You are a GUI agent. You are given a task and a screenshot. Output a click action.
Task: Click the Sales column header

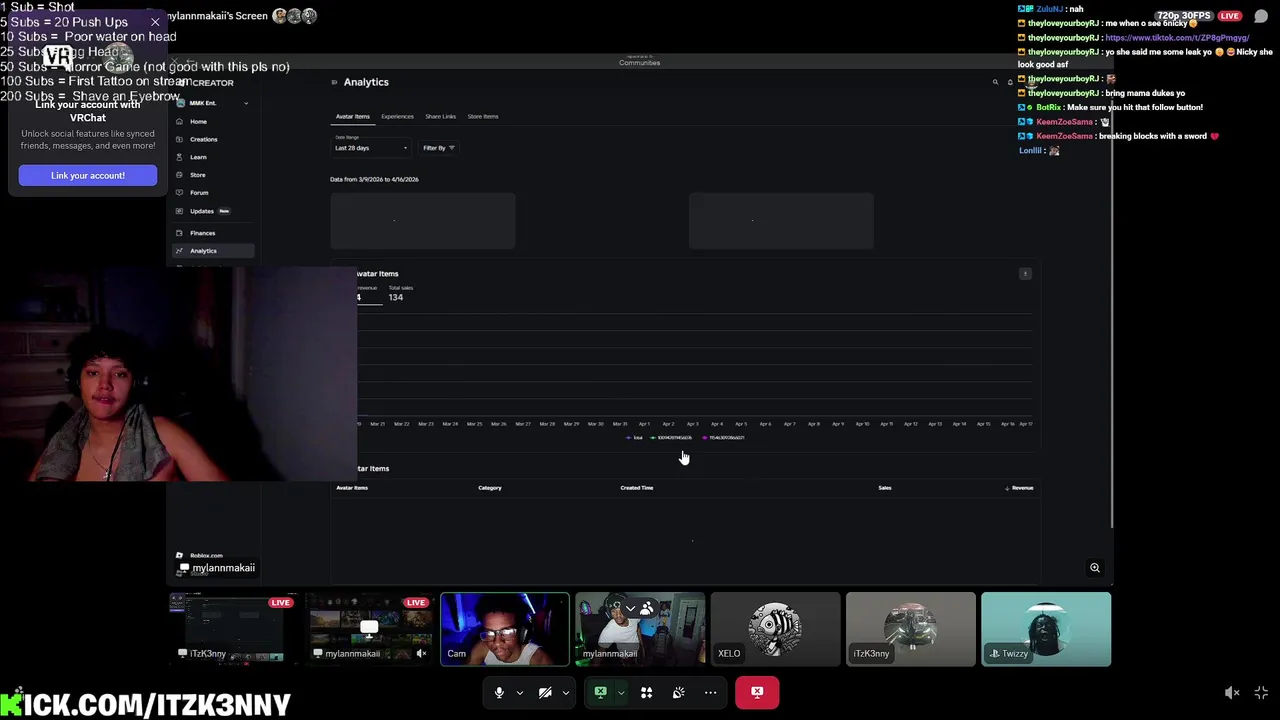coord(885,488)
